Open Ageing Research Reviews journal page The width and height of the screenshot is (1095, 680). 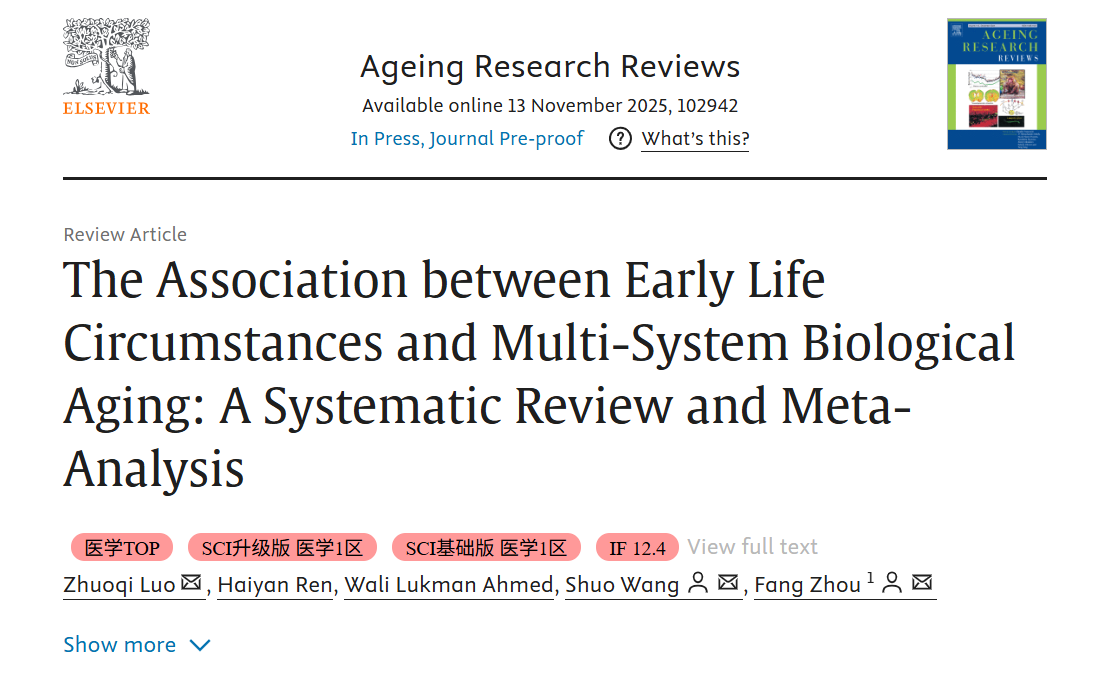coord(550,66)
